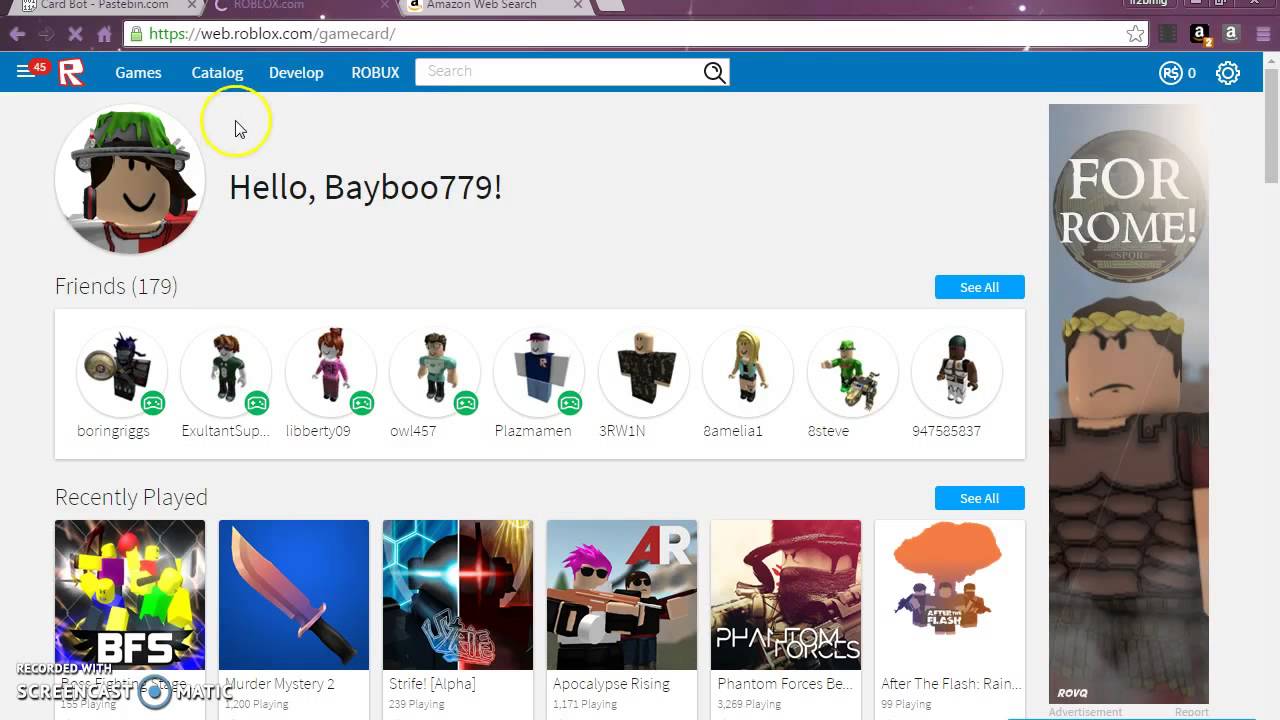This screenshot has height=720, width=1280.
Task: Click the browser address bar URL
Action: 272,34
